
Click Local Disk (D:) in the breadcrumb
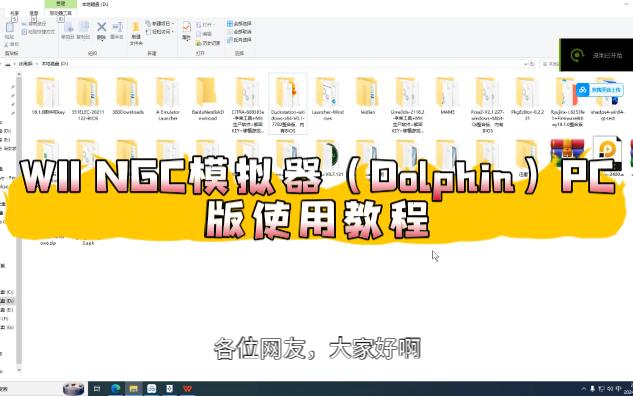pyautogui.click(x=55, y=64)
